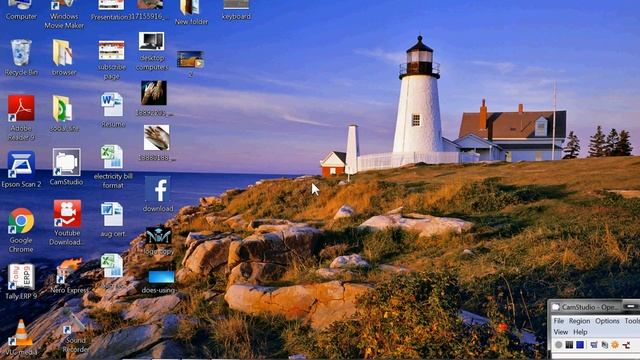Screen dimensions: 640x360
Task: Launch VLC media player shortcut
Action: coord(21,338)
